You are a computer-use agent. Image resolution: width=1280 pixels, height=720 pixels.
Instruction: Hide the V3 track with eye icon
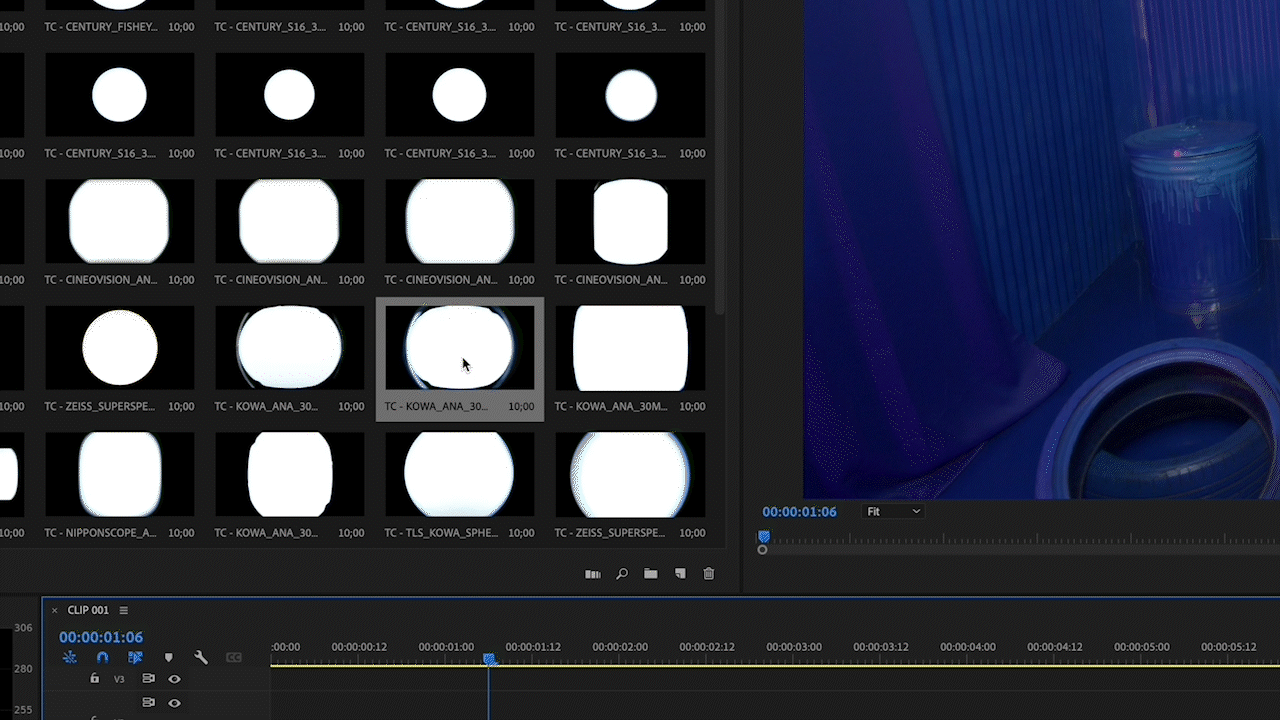pos(174,679)
